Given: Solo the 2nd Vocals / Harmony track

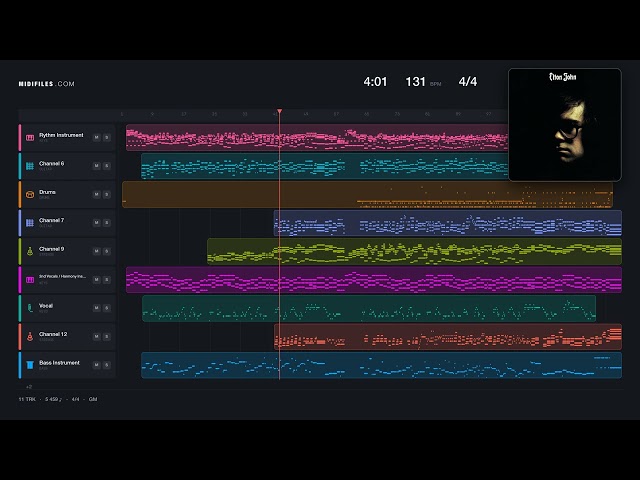Looking at the screenshot, I should (x=107, y=280).
